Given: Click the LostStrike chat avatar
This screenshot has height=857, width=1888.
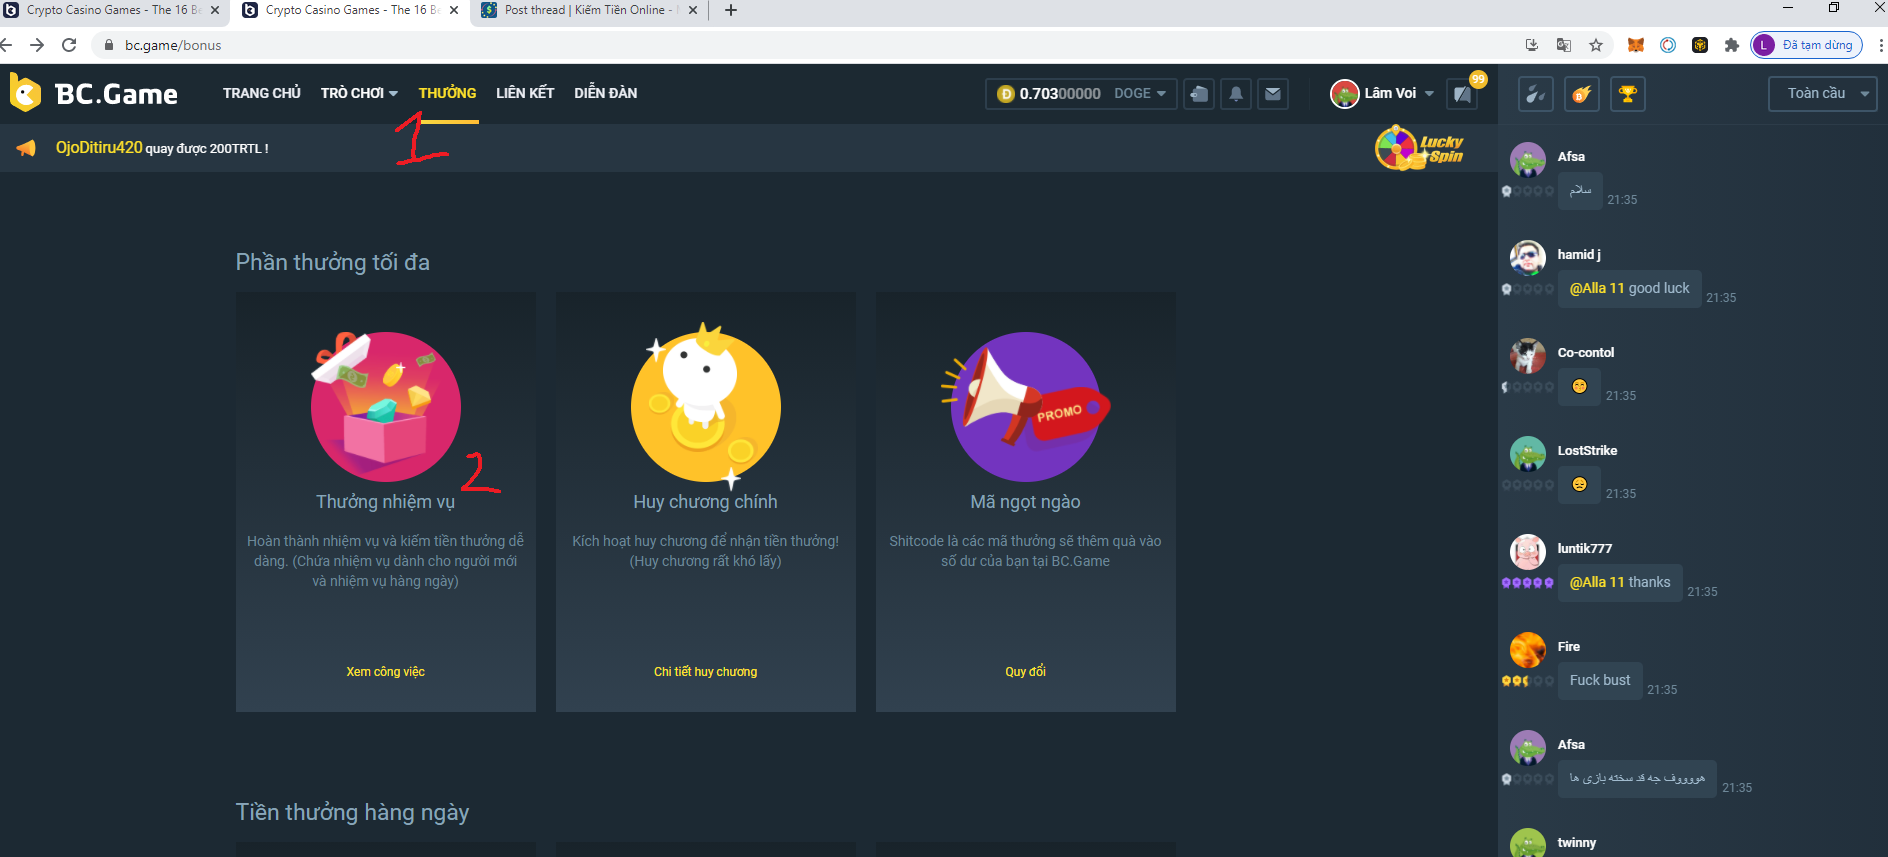Looking at the screenshot, I should point(1528,454).
